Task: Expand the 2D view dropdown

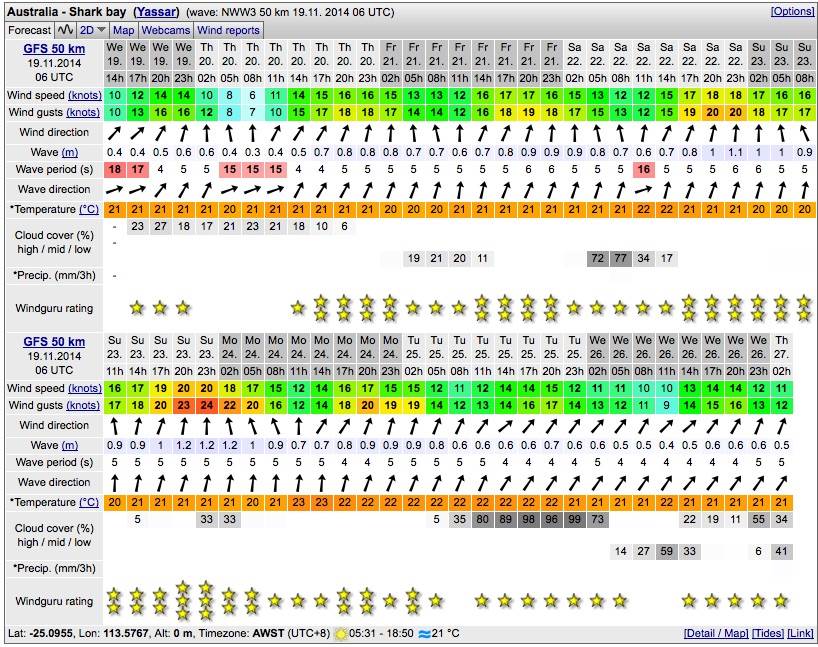Action: pos(93,30)
